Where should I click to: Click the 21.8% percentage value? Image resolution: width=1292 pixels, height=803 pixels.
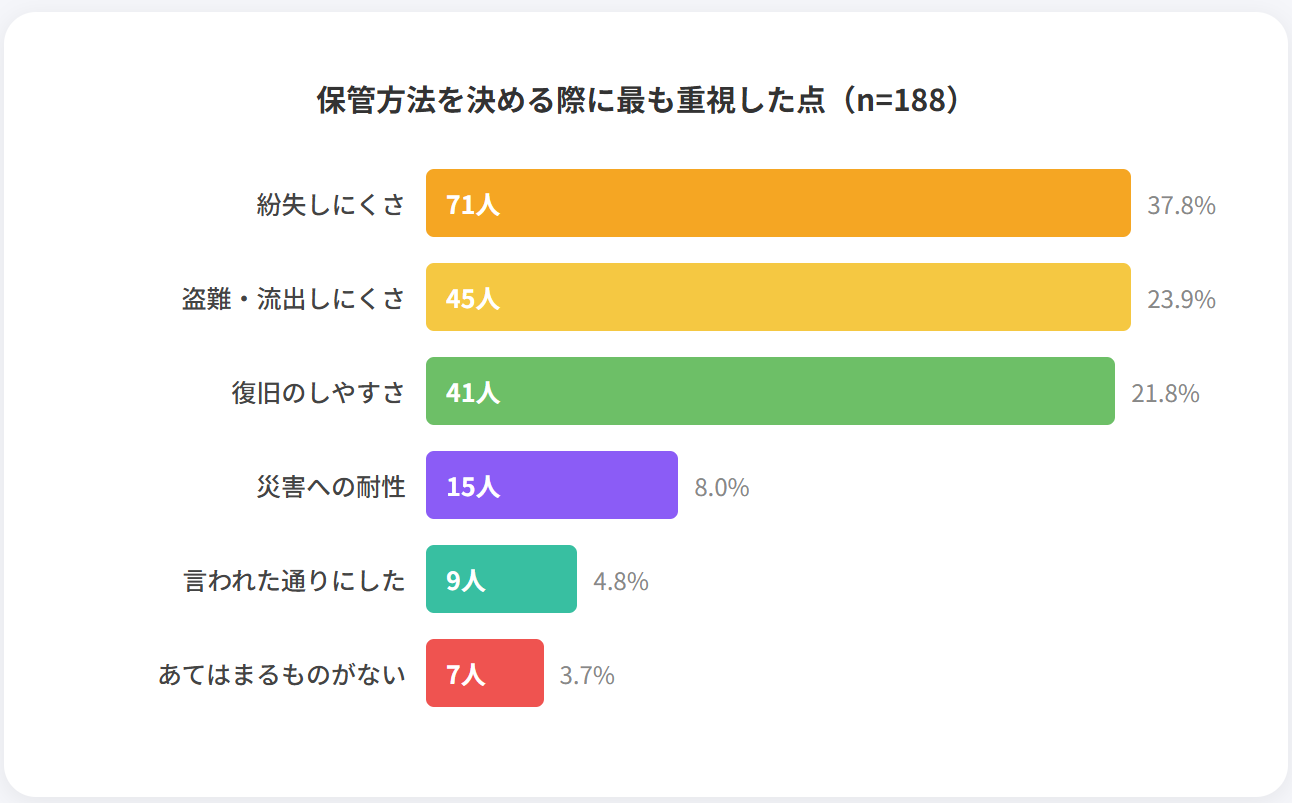[x=1165, y=394]
